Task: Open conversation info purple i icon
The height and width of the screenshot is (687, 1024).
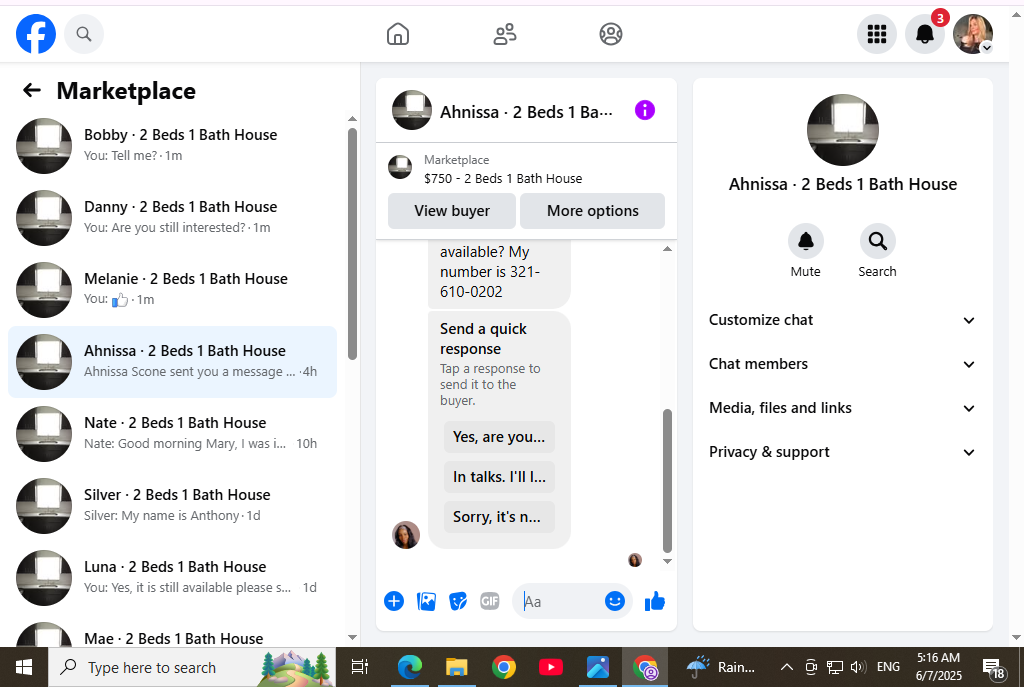Action: [x=645, y=110]
